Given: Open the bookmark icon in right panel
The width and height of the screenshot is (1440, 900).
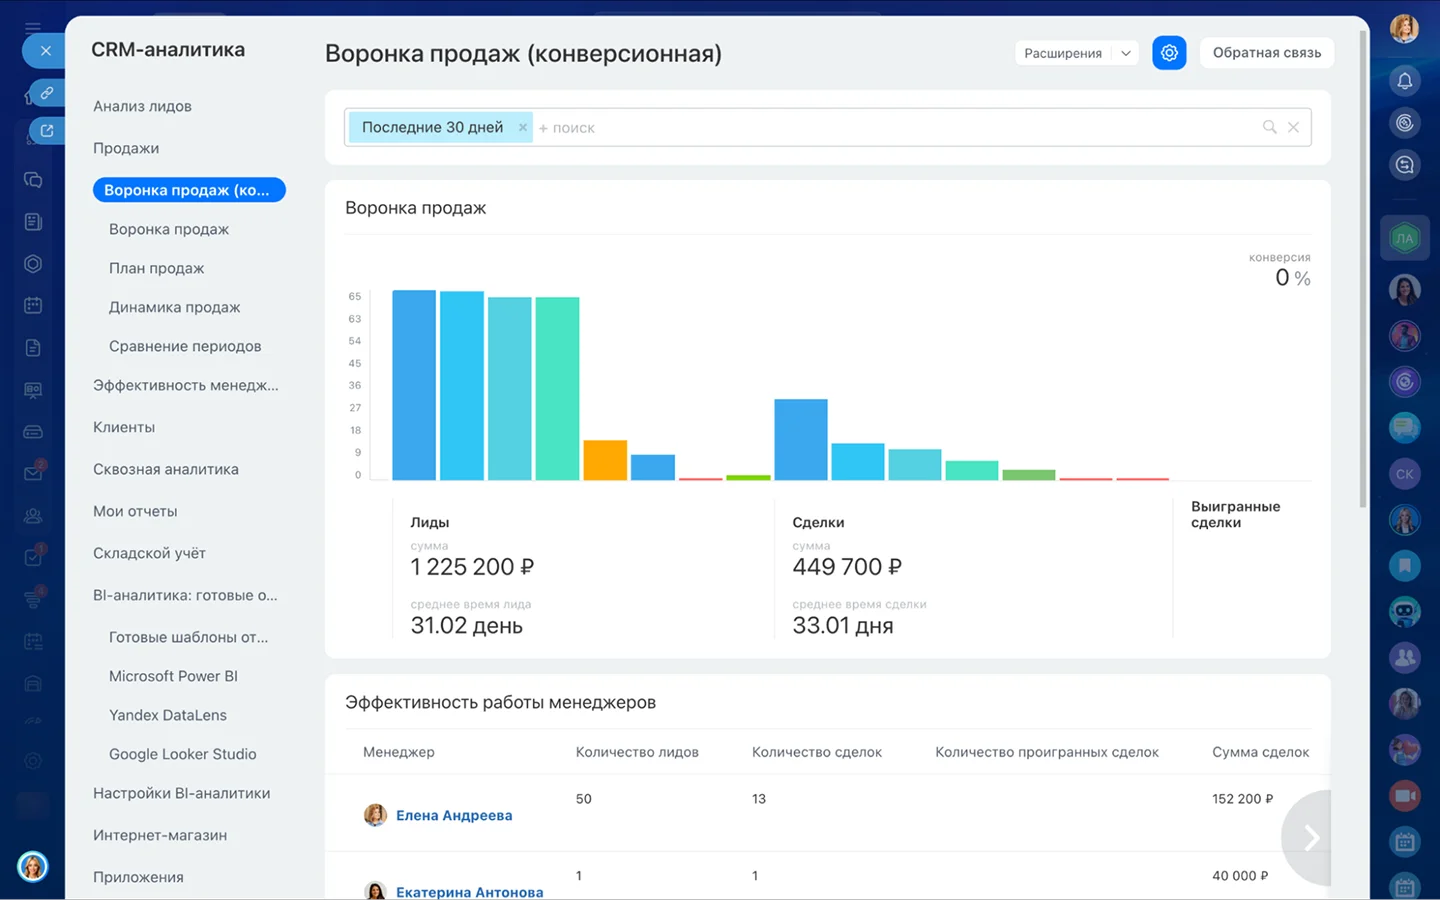Looking at the screenshot, I should click(1405, 565).
